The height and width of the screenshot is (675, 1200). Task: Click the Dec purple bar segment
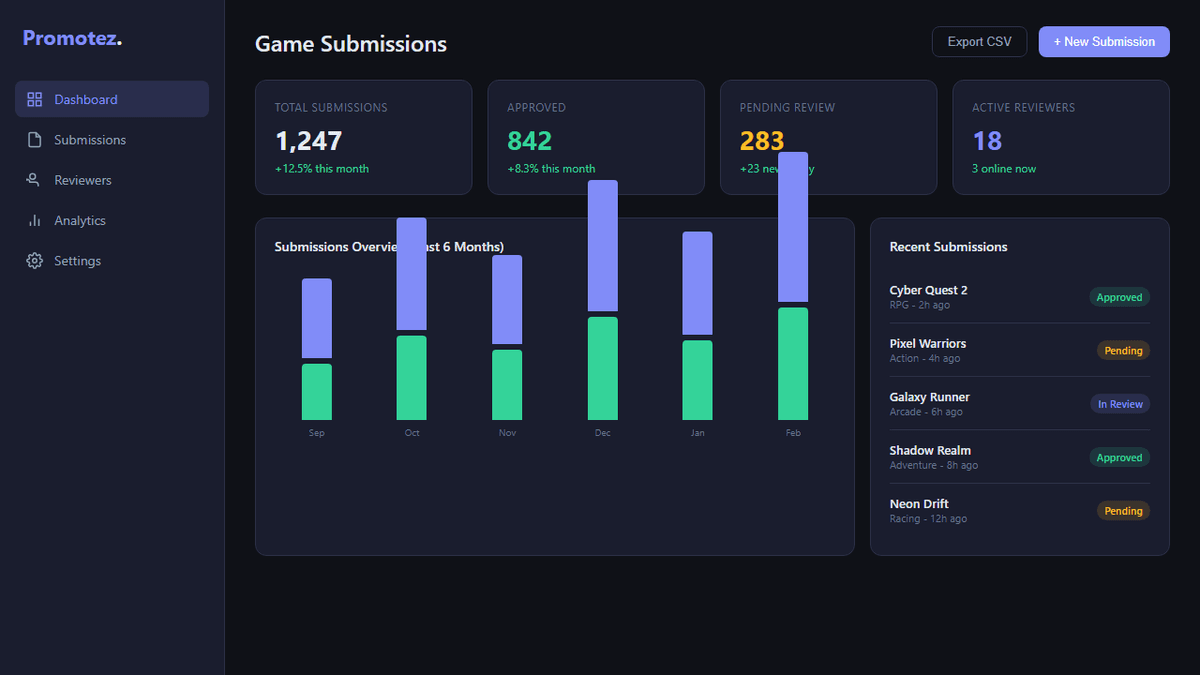coord(603,246)
